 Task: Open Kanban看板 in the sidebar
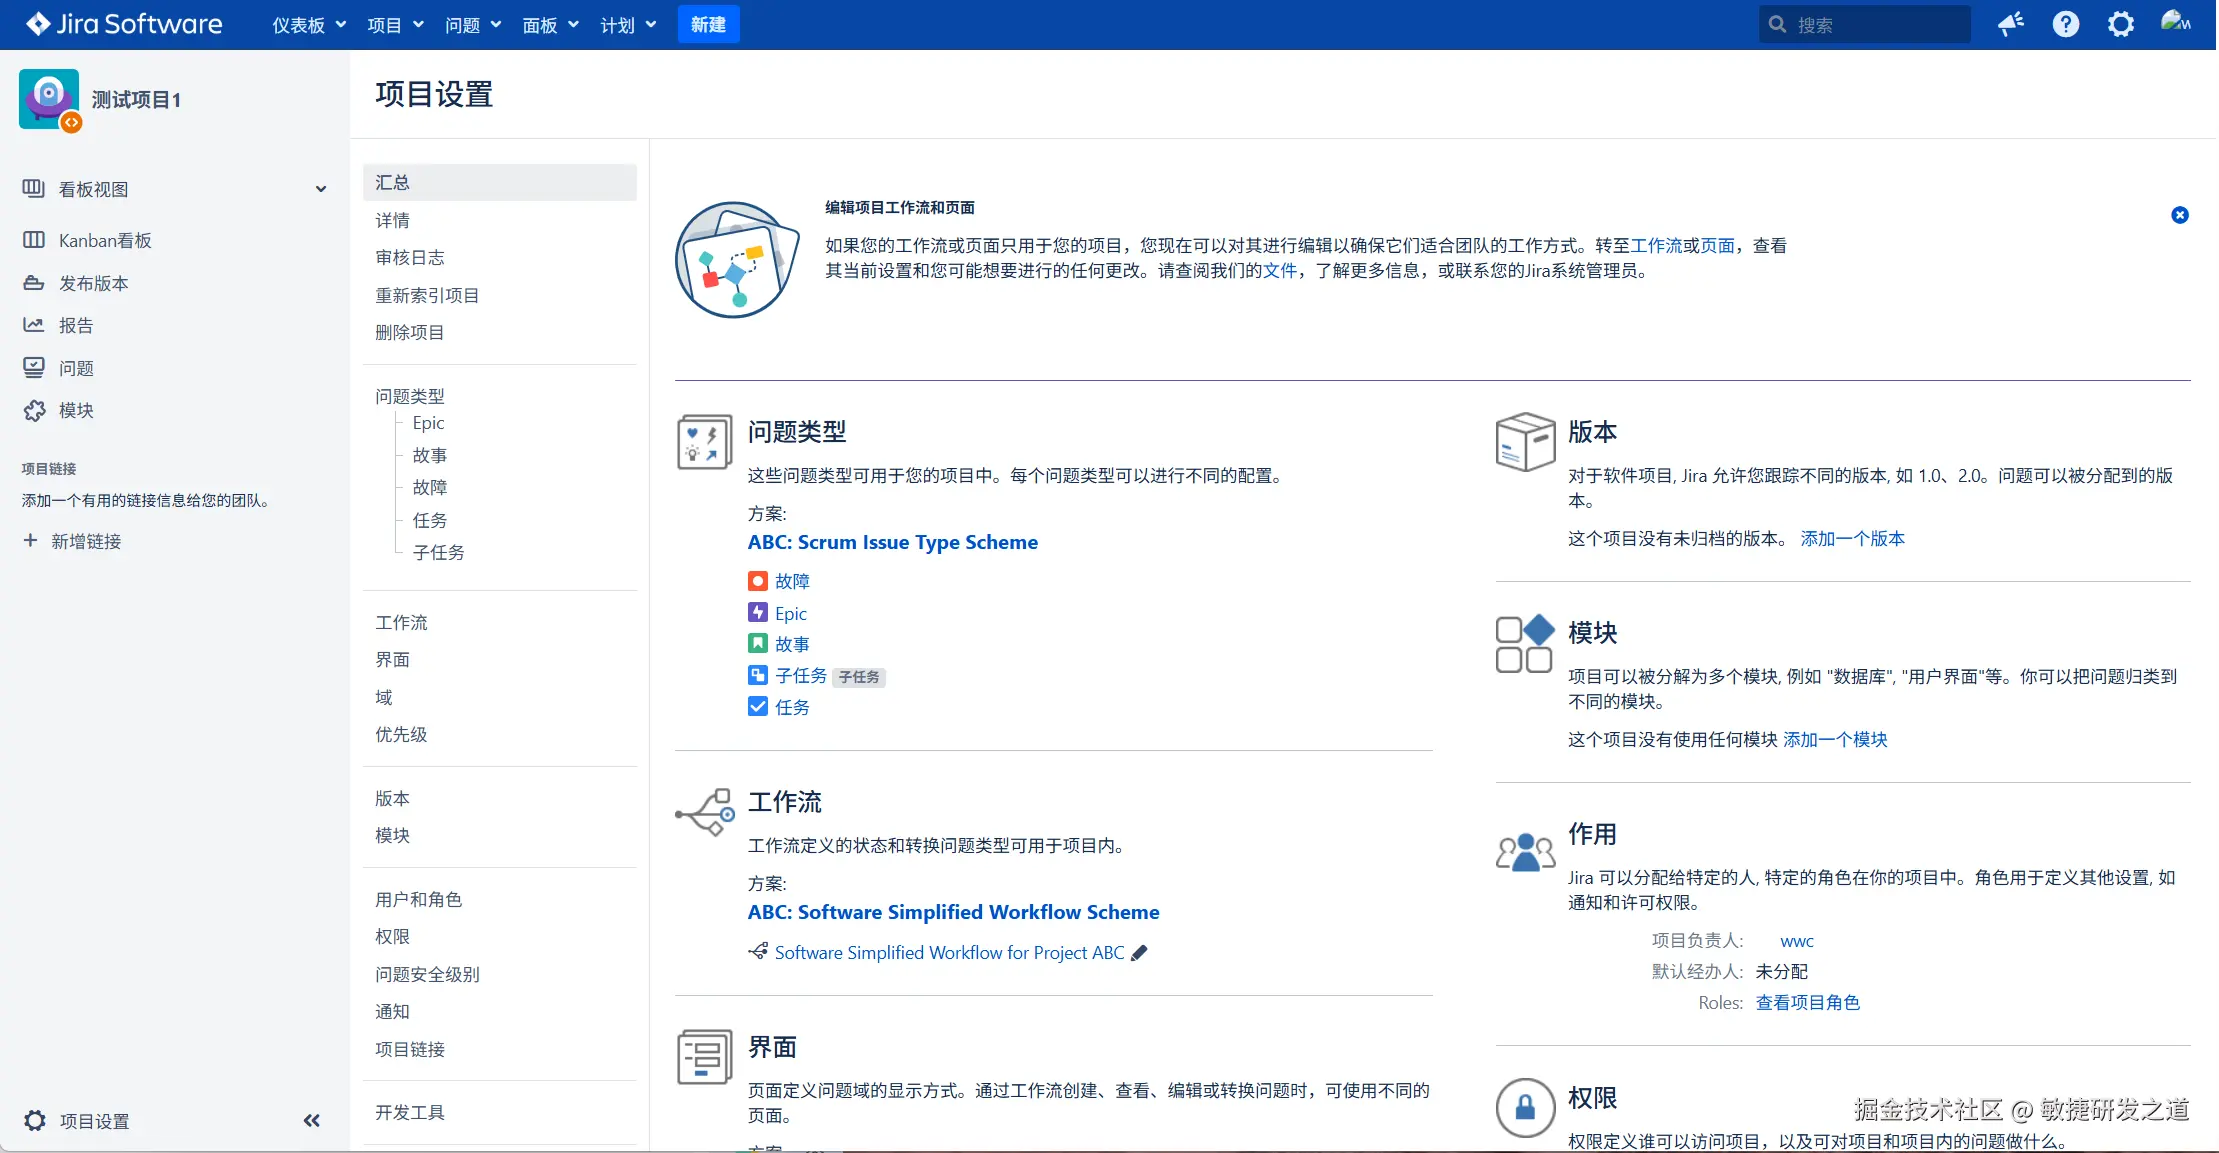point(105,240)
